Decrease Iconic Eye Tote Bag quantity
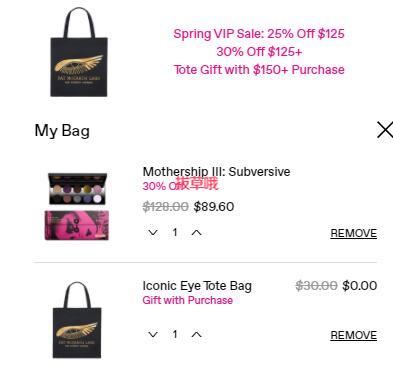Image resolution: width=393 pixels, height=366 pixels. point(153,334)
